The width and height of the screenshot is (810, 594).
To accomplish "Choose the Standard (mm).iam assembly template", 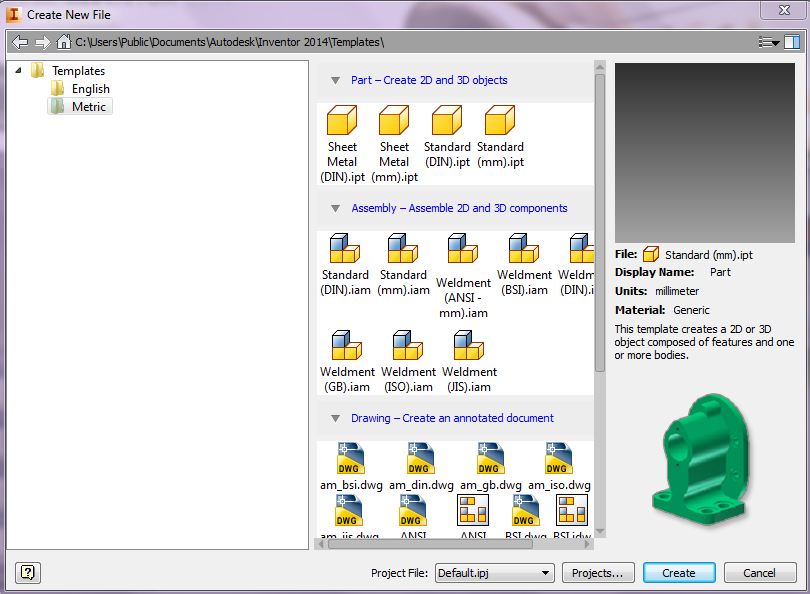I will 403,250.
